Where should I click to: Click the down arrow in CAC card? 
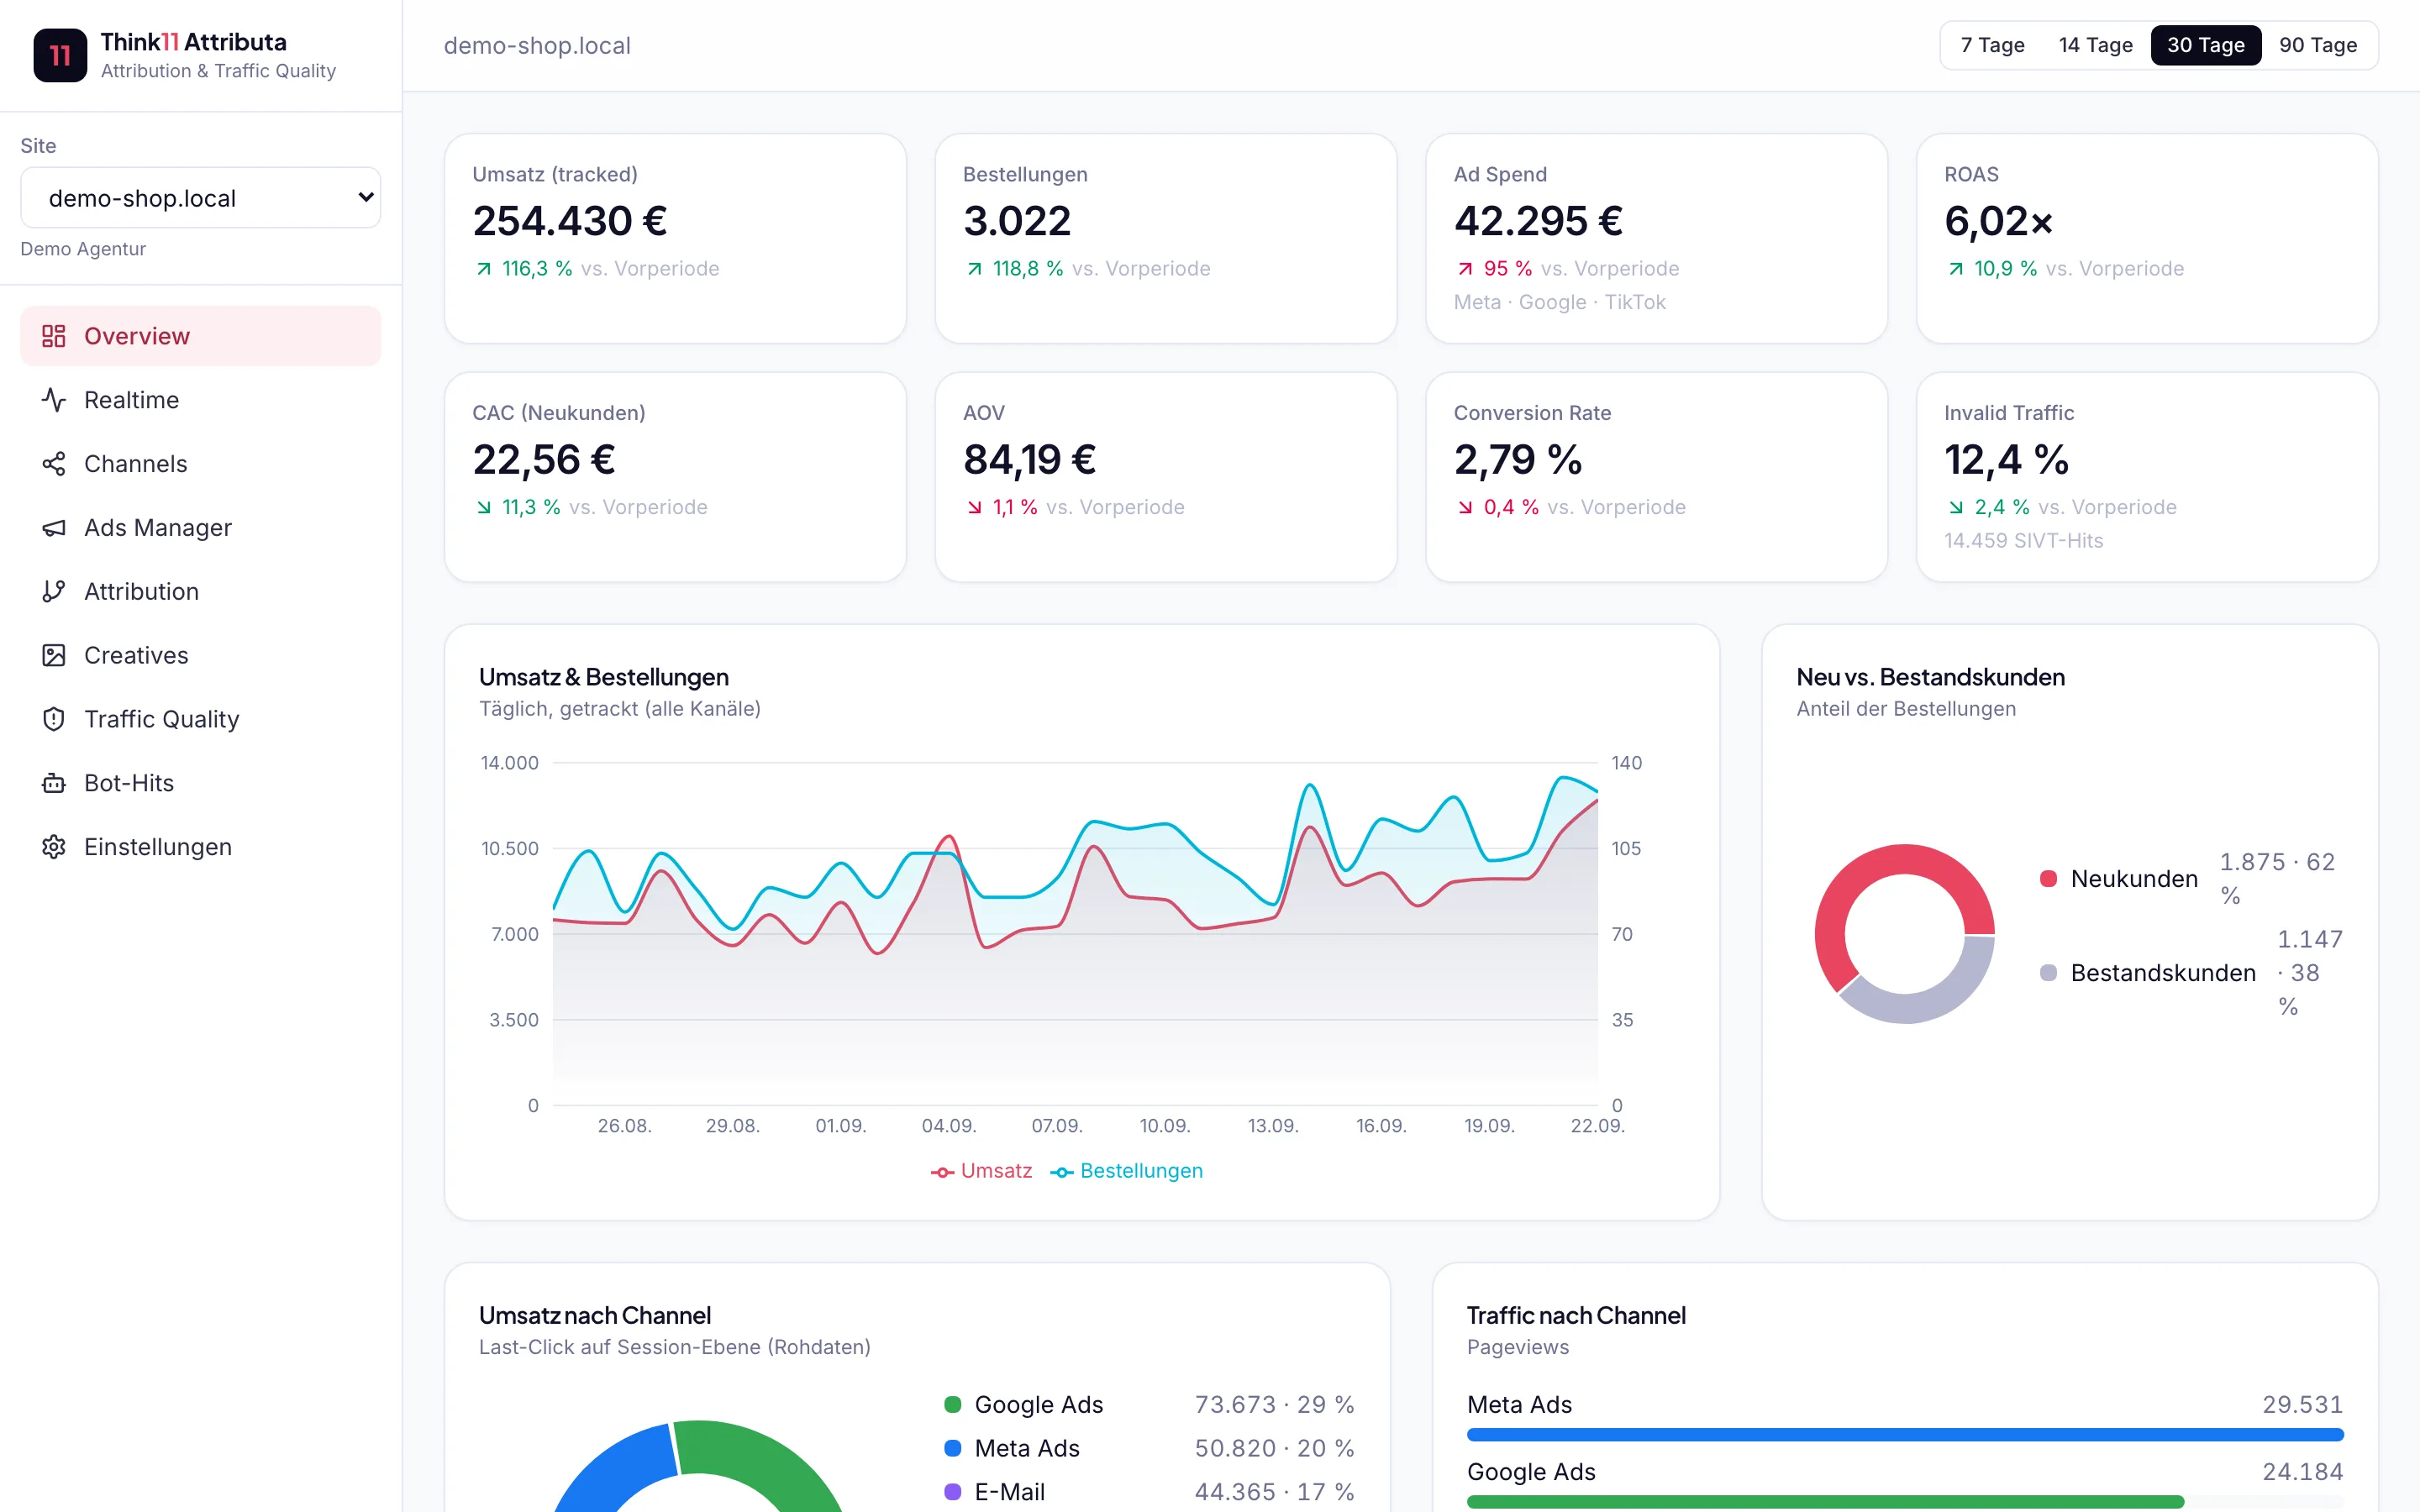click(484, 508)
